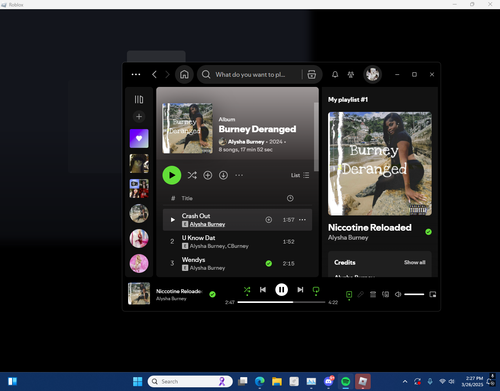Screen dimensions: 500x391
Task: Click the taskbar Search box
Action: pyautogui.click(x=190, y=381)
